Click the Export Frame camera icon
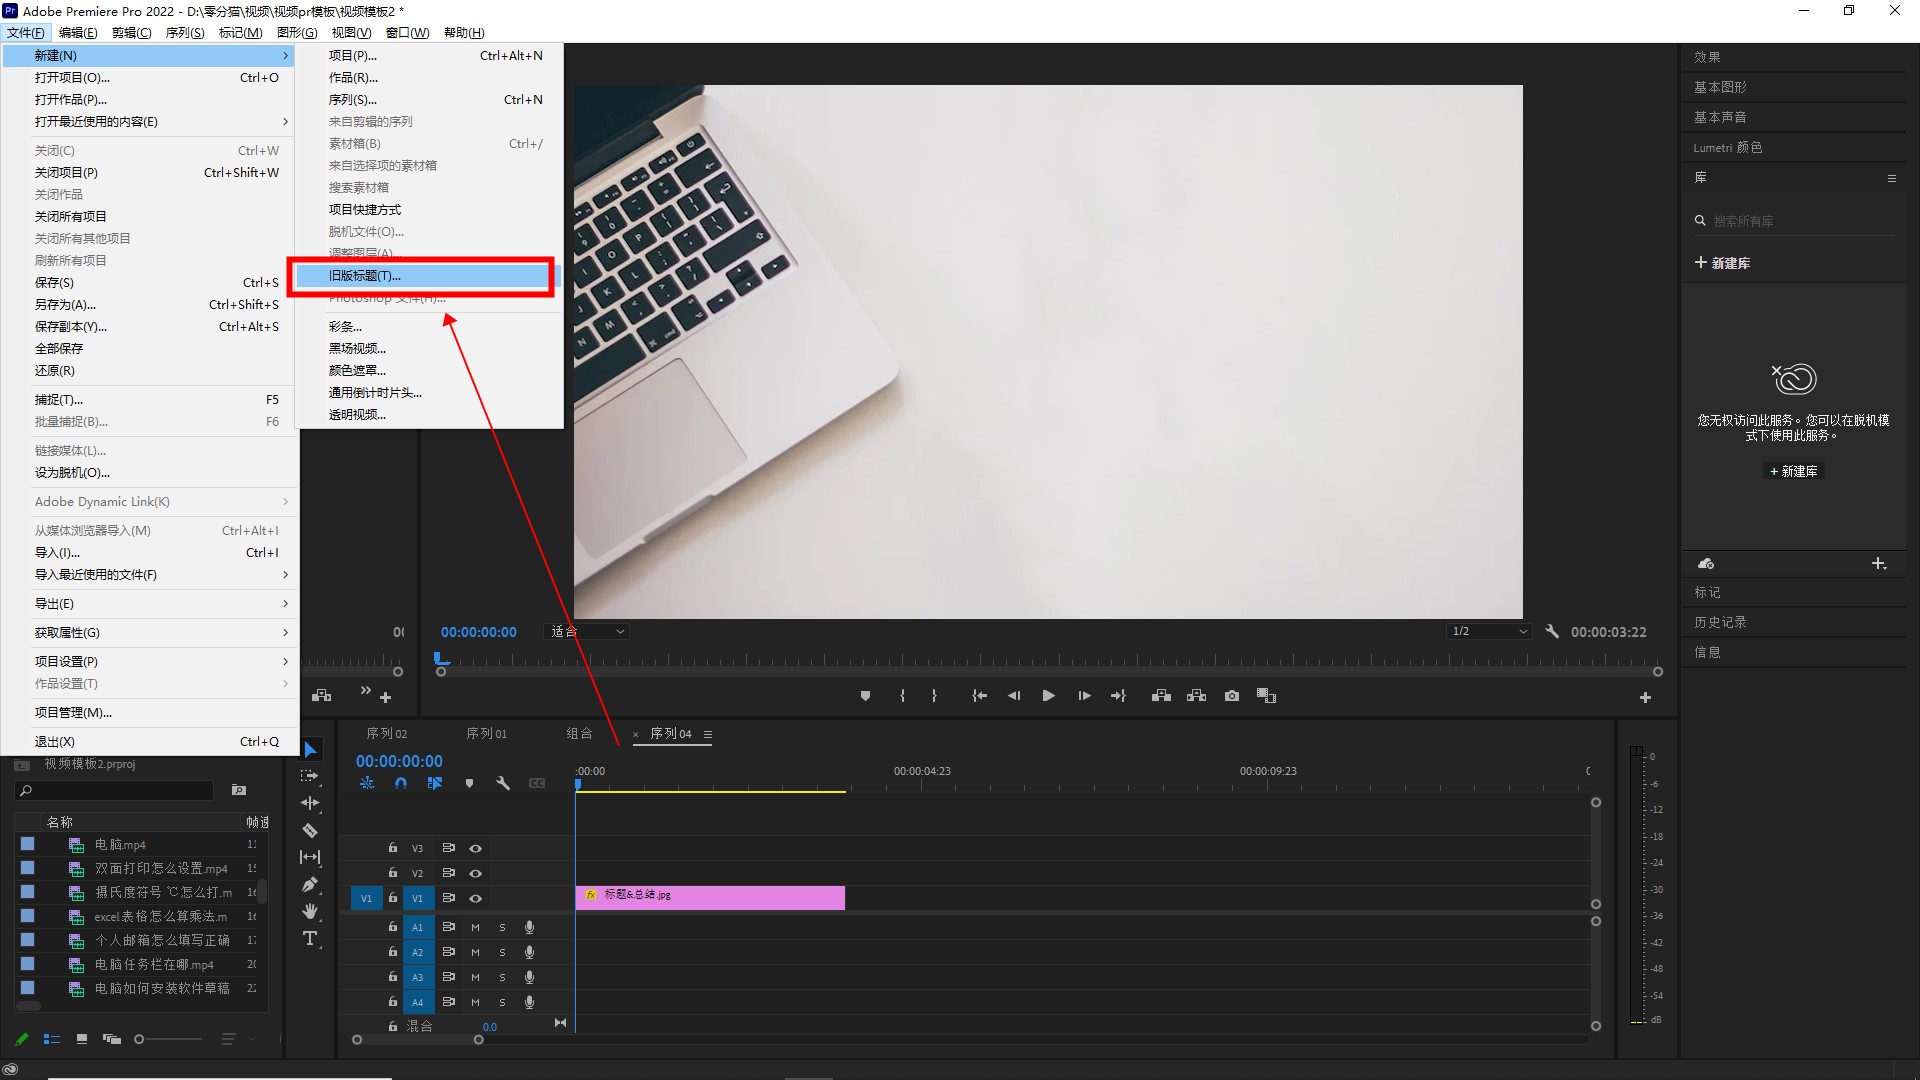 click(x=1232, y=696)
